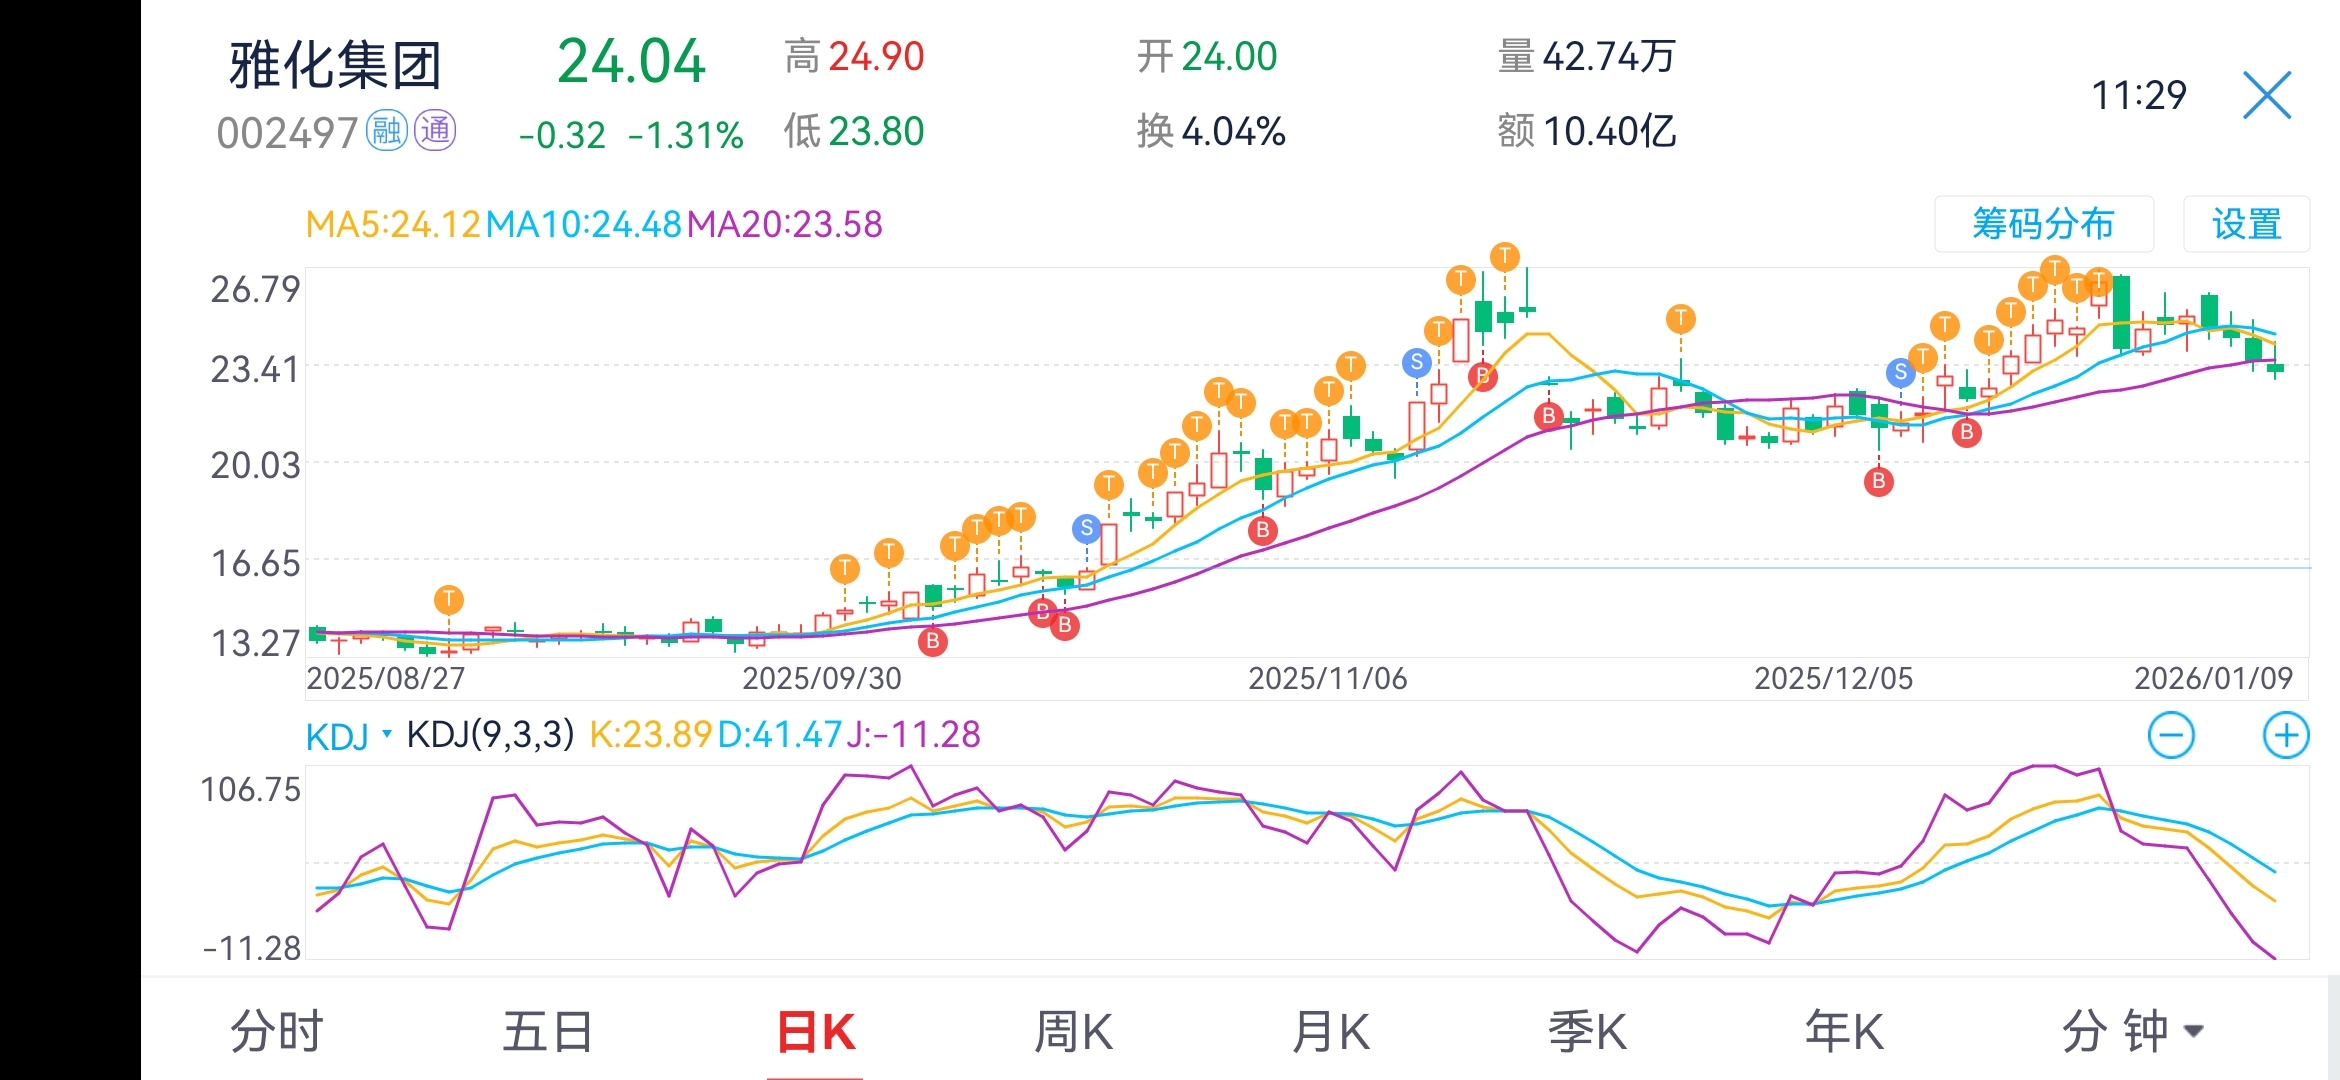Close the stock chart with X icon
This screenshot has width=2340, height=1080.
2266,96
